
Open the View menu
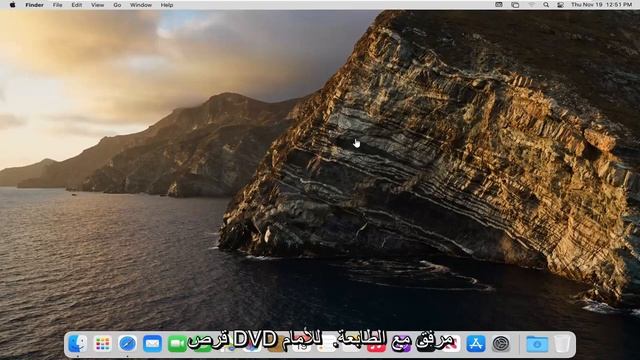[x=98, y=5]
